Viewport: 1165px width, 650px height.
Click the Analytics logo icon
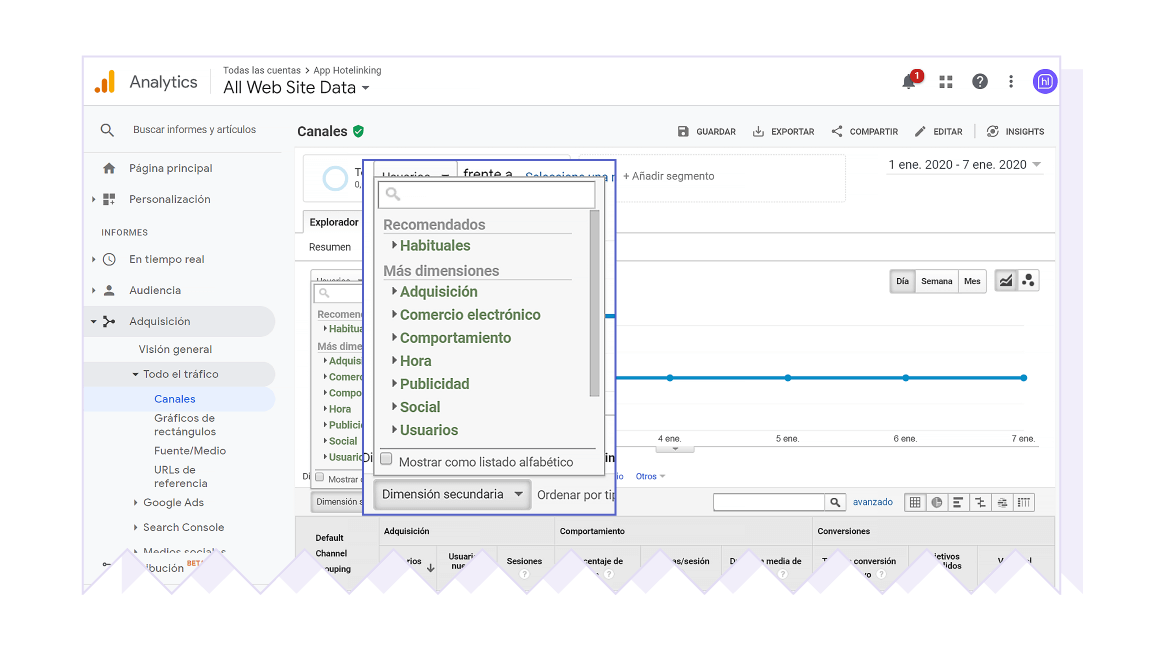[105, 82]
